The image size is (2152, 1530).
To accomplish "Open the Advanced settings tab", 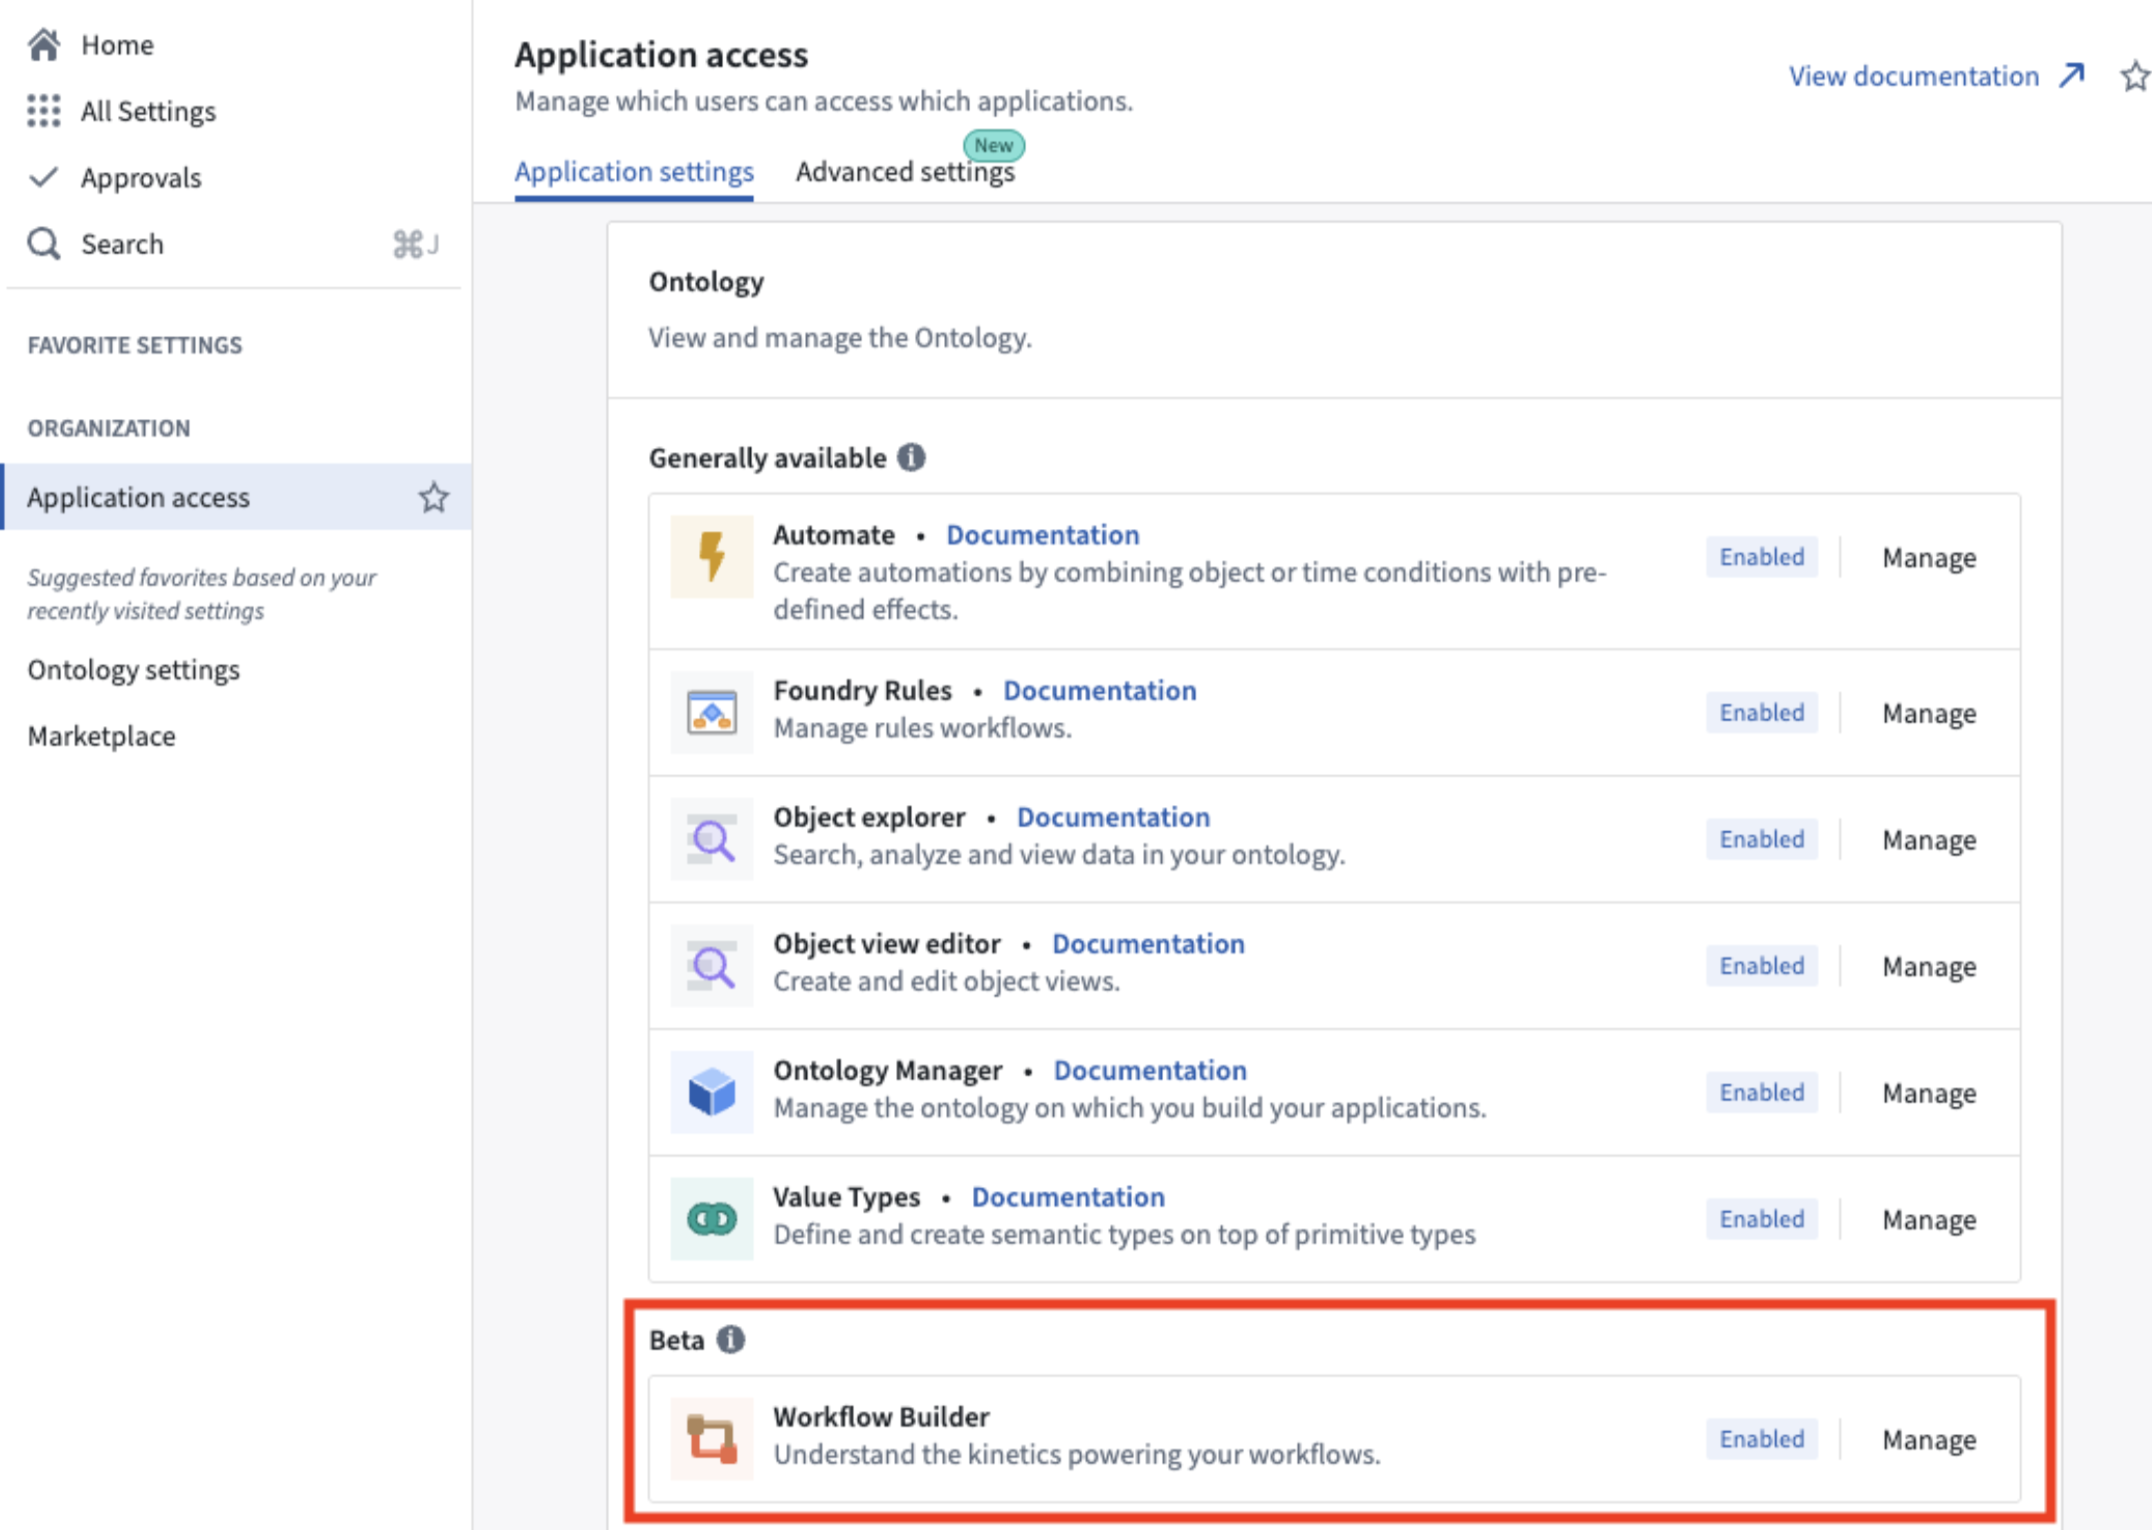I will coord(905,172).
